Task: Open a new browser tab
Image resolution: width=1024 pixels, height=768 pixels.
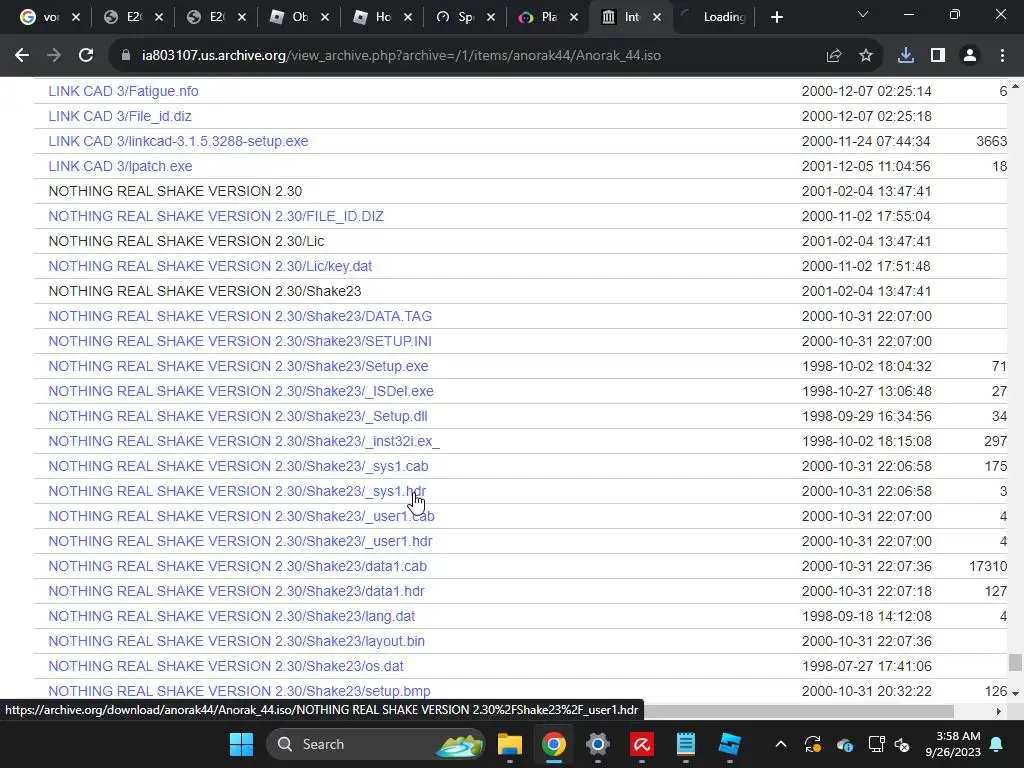Action: click(x=776, y=17)
